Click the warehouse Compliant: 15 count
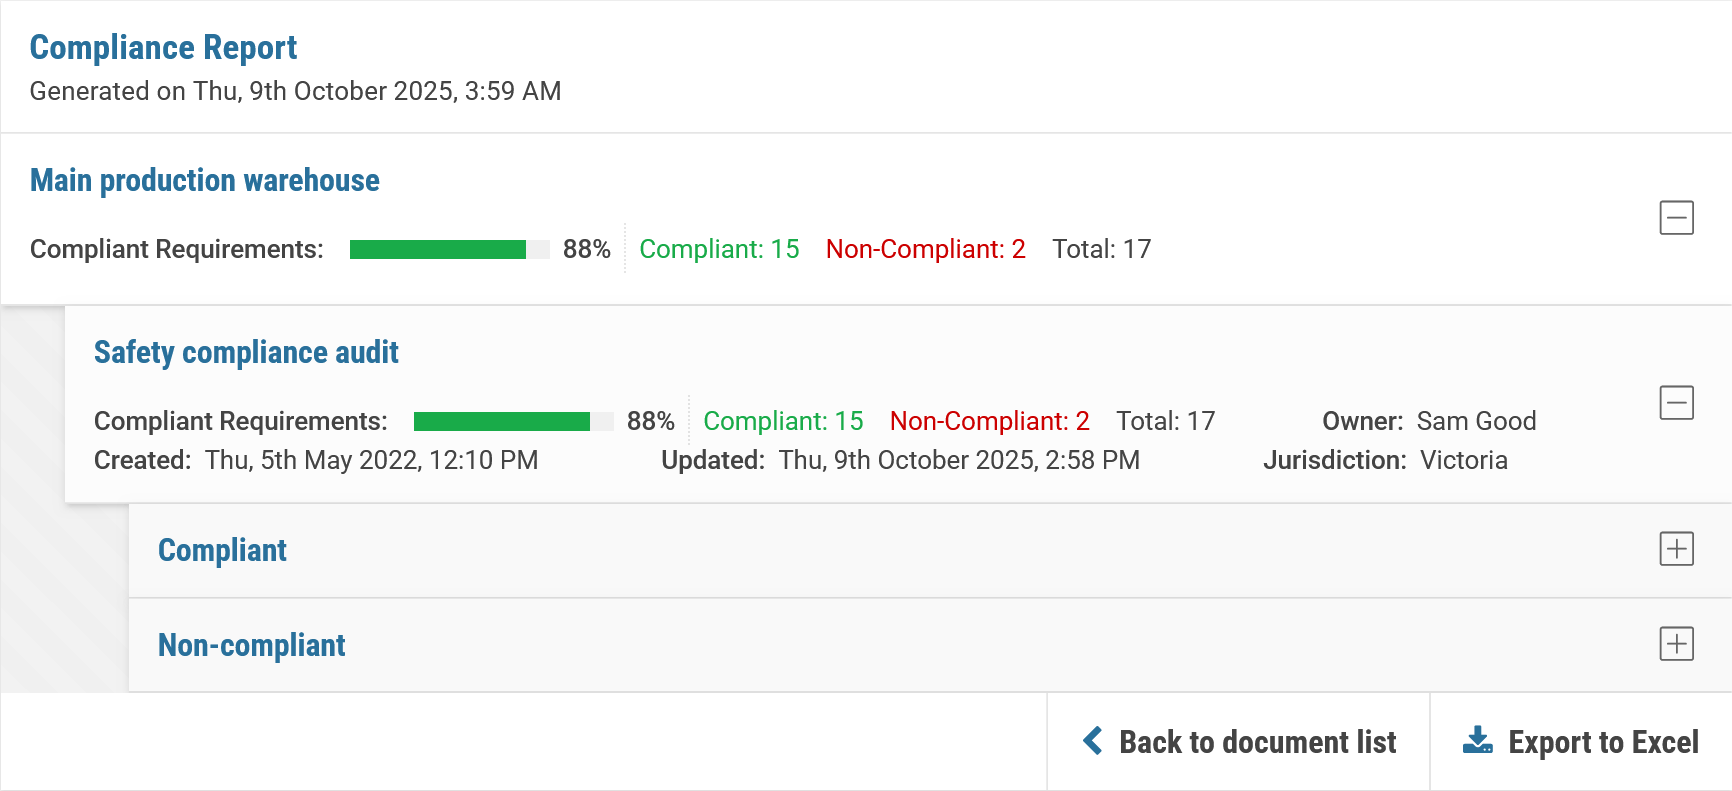The height and width of the screenshot is (791, 1732). 719,249
